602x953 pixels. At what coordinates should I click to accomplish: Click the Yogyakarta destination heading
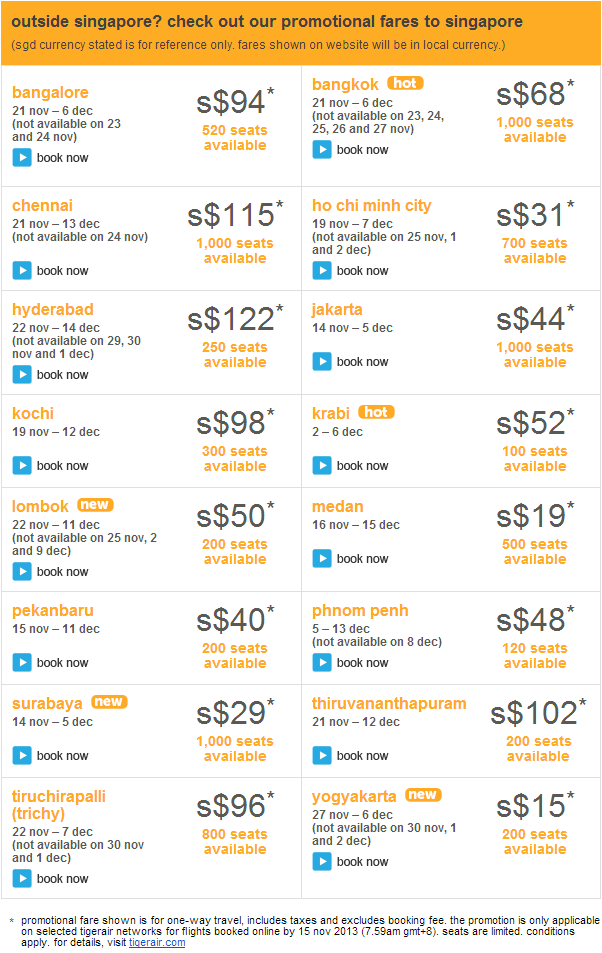(x=354, y=796)
